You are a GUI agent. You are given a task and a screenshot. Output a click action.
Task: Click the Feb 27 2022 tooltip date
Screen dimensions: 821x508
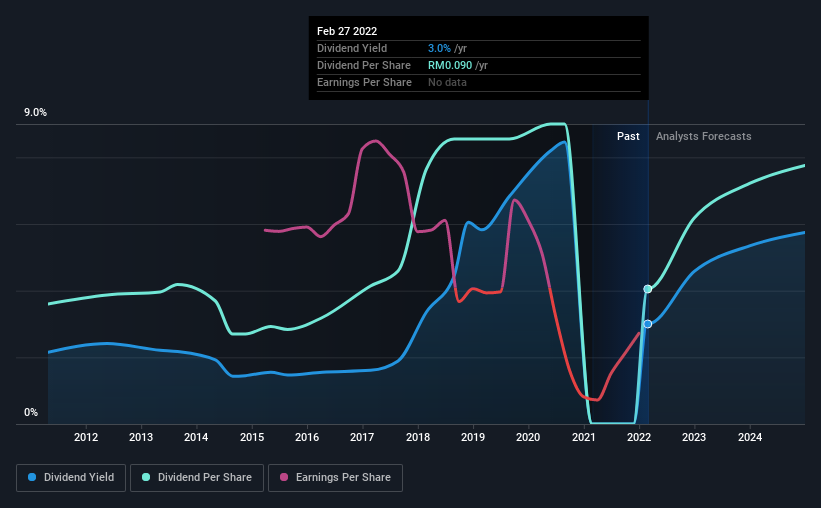point(347,30)
